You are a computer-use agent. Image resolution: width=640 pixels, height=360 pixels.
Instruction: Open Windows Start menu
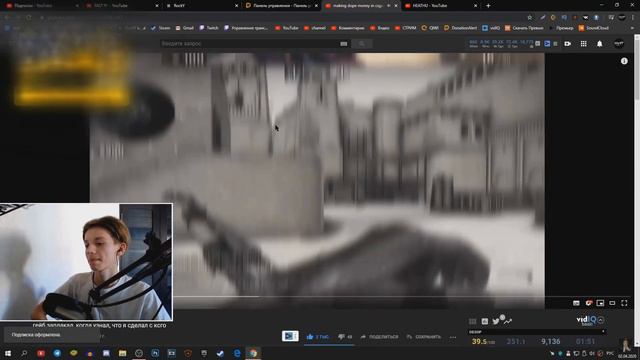8,353
